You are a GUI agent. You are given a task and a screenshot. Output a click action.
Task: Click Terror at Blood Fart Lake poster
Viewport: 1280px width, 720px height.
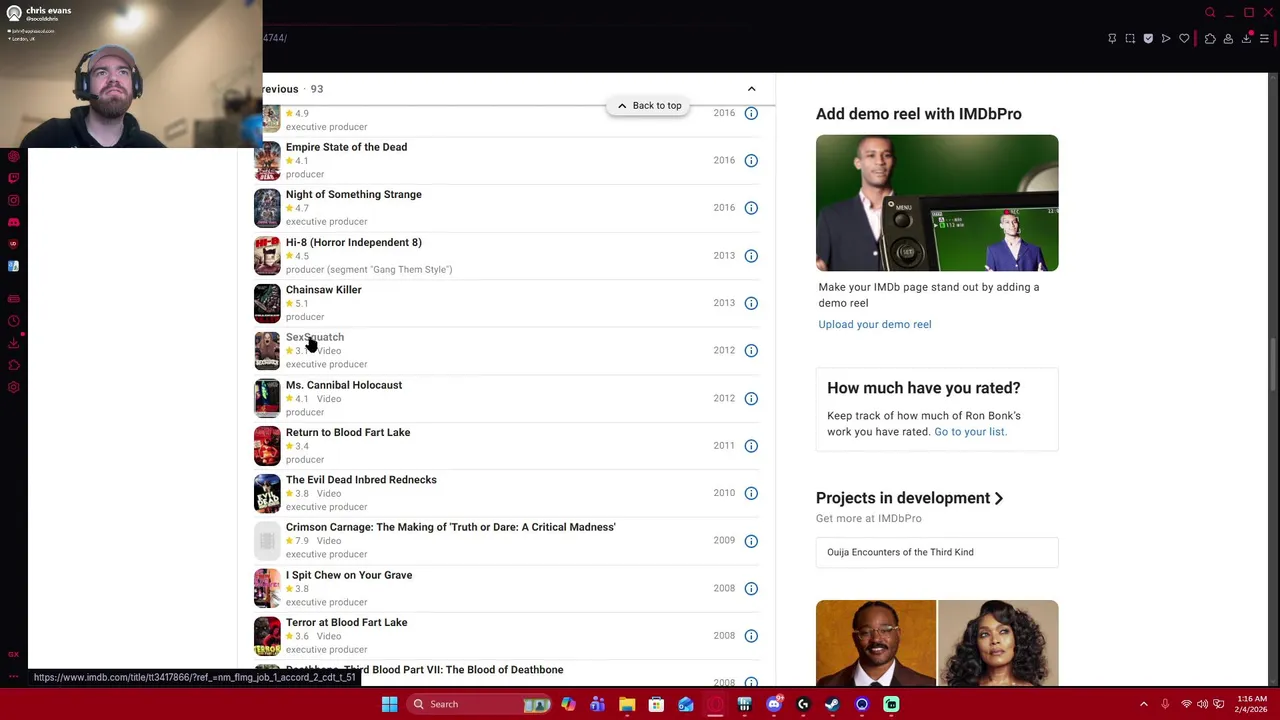(267, 636)
